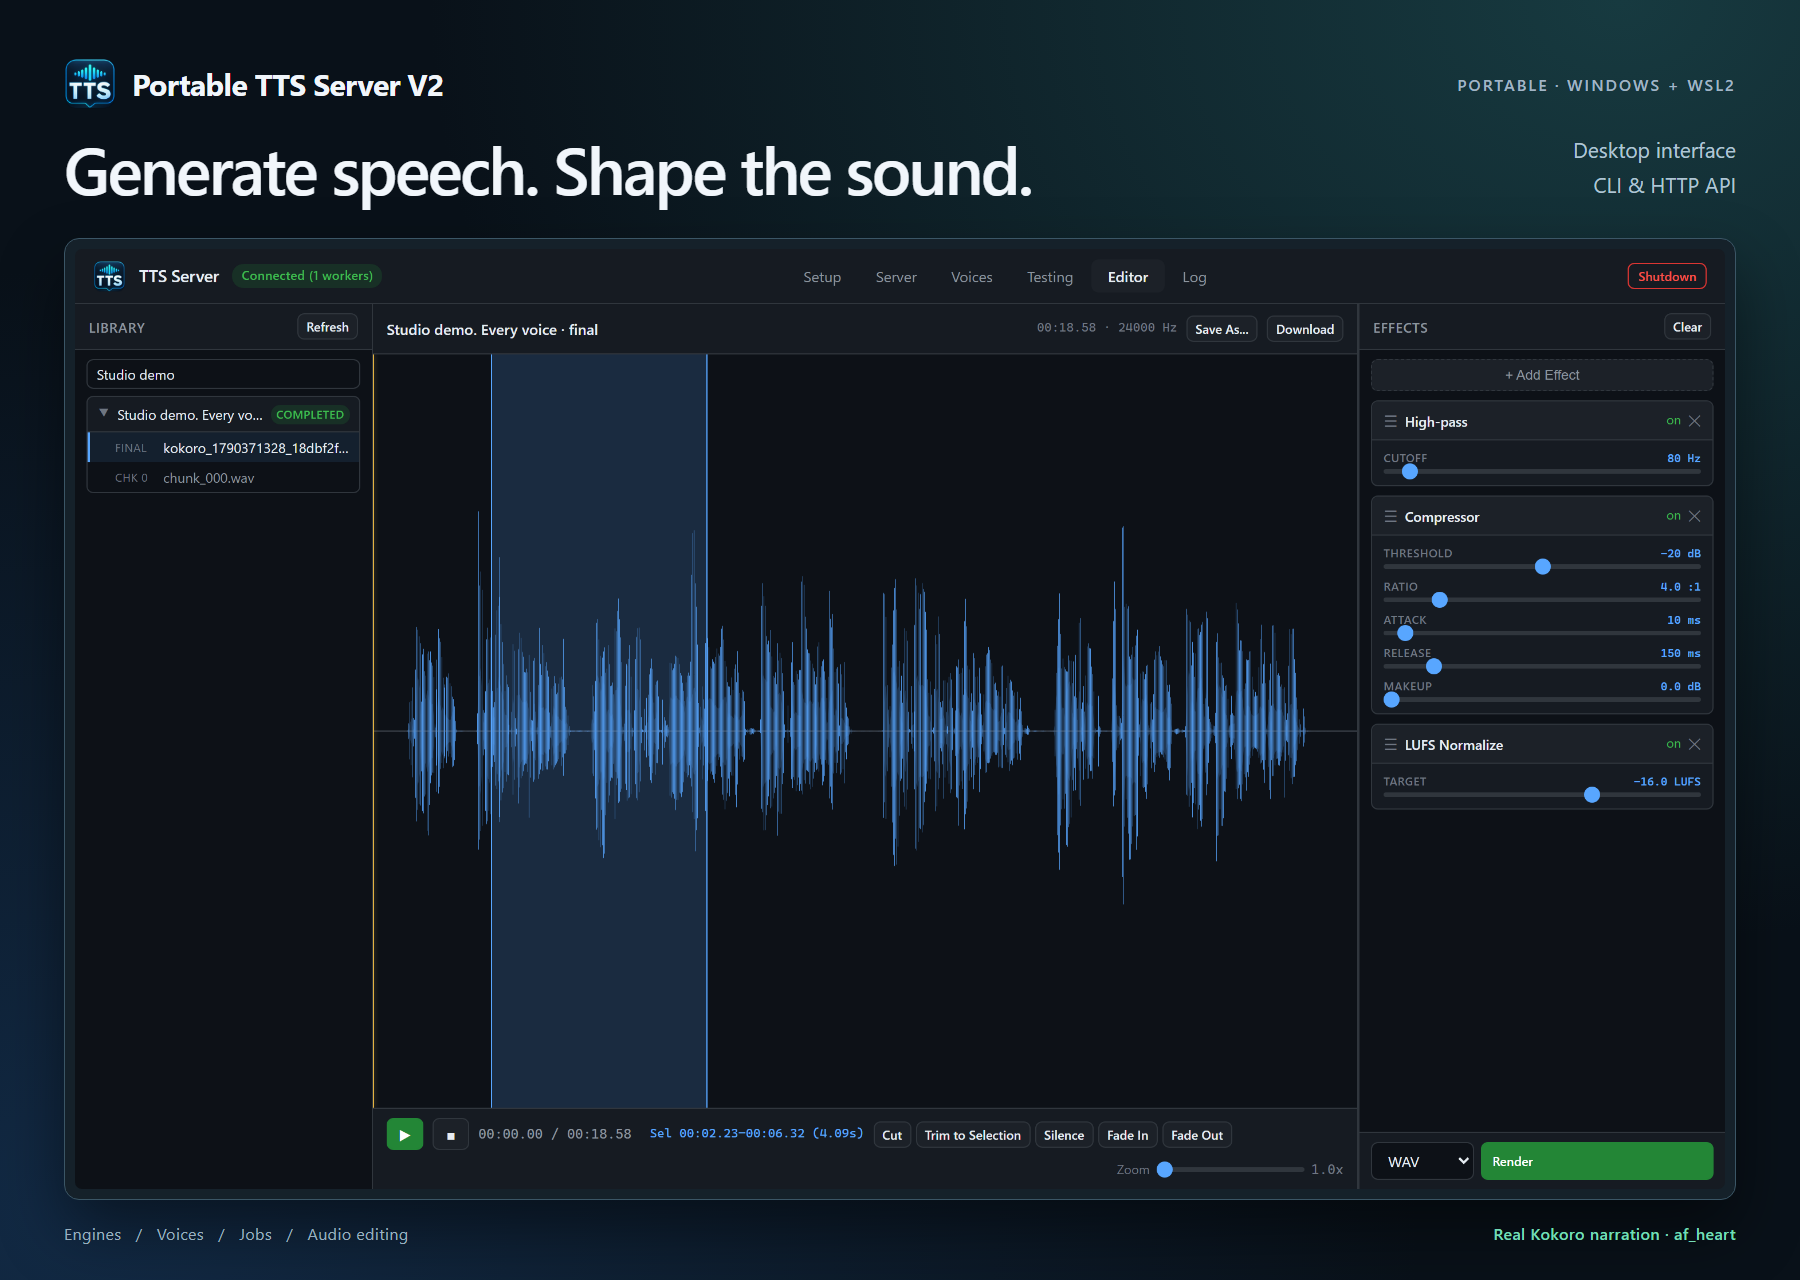Toggle the Compressor effect on/off
Screen dimensions: 1800x1280
(x=1673, y=516)
